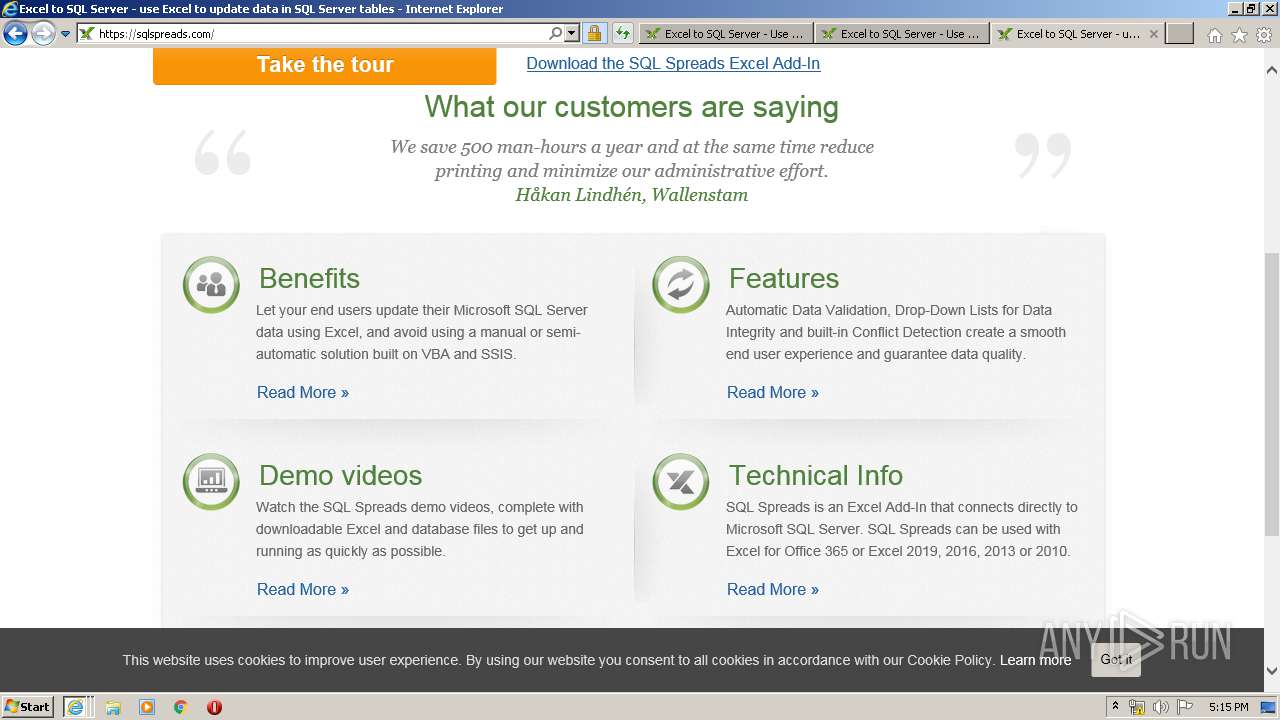Viewport: 1280px width, 720px height.
Task: Click the Features refresh-arrows icon
Action: 680,285
